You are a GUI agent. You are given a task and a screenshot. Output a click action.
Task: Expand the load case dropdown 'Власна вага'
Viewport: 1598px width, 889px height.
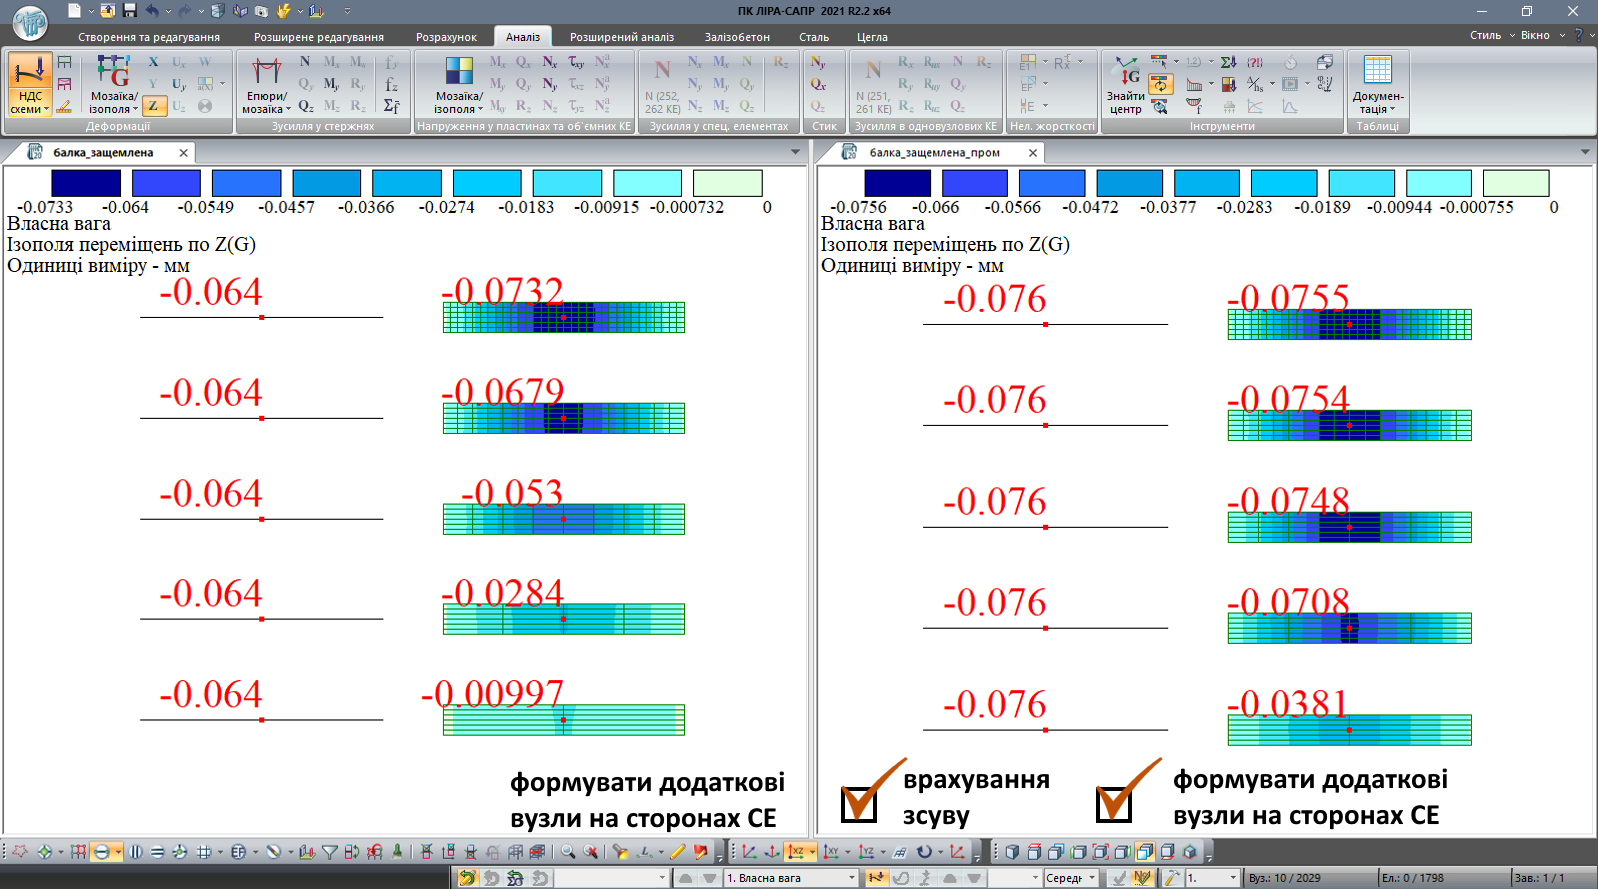pos(852,878)
